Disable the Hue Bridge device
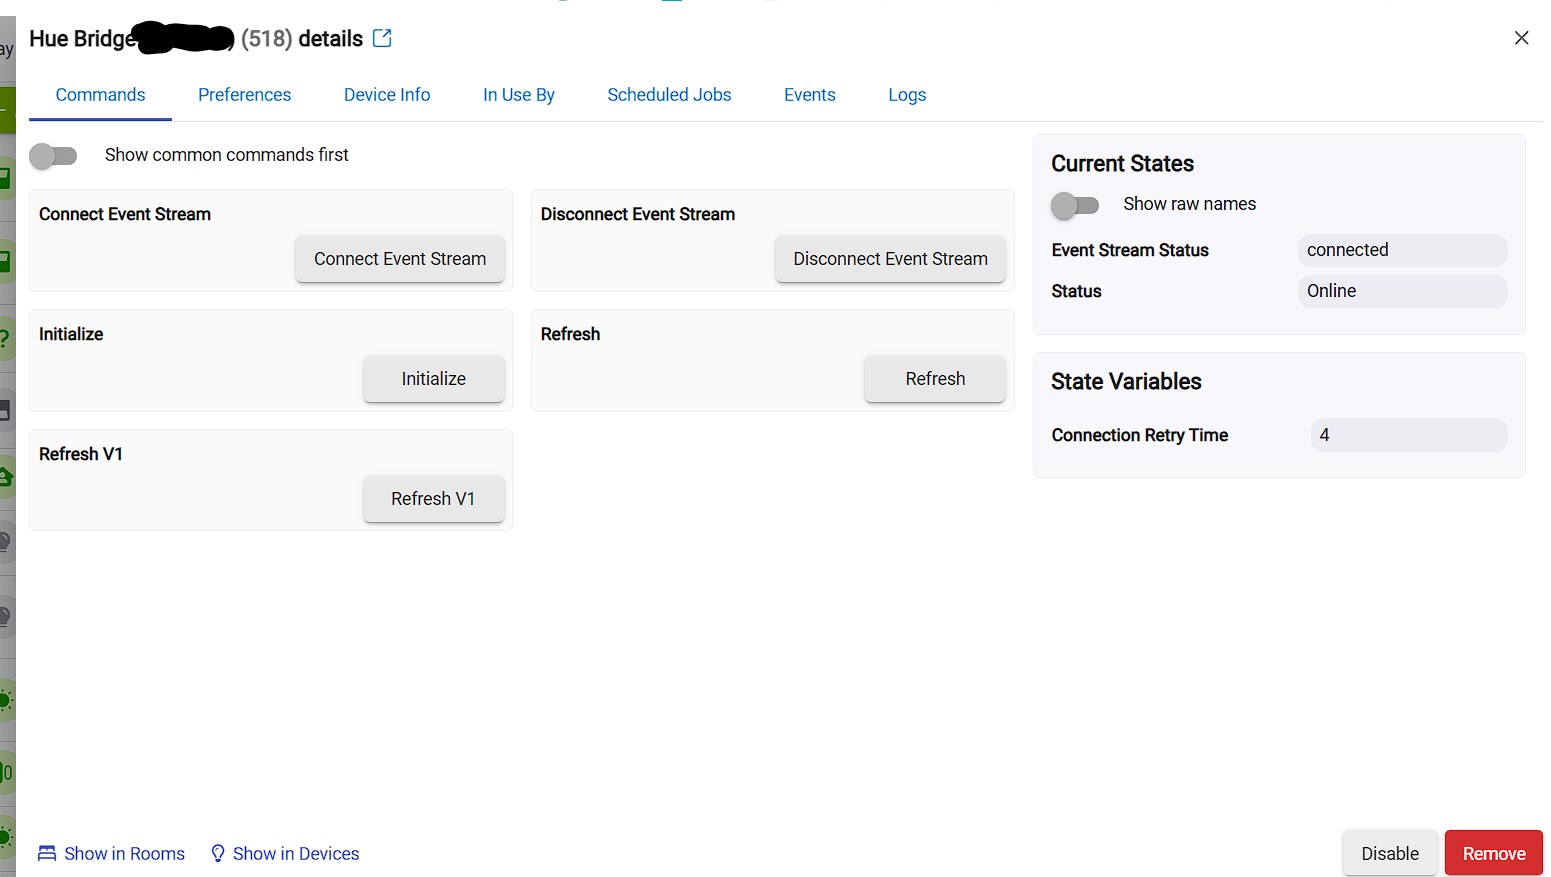The image size is (1551, 877). point(1389,853)
